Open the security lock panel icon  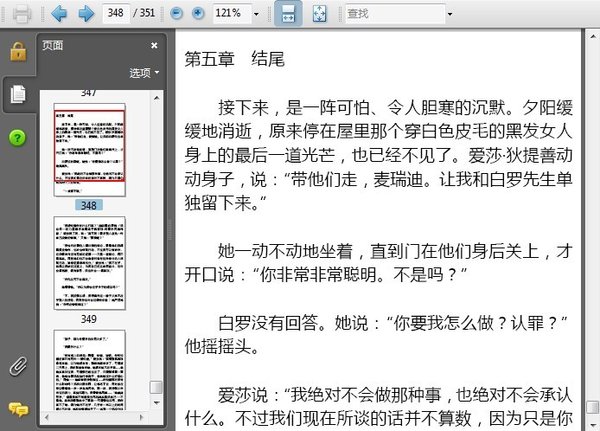pyautogui.click(x=18, y=51)
